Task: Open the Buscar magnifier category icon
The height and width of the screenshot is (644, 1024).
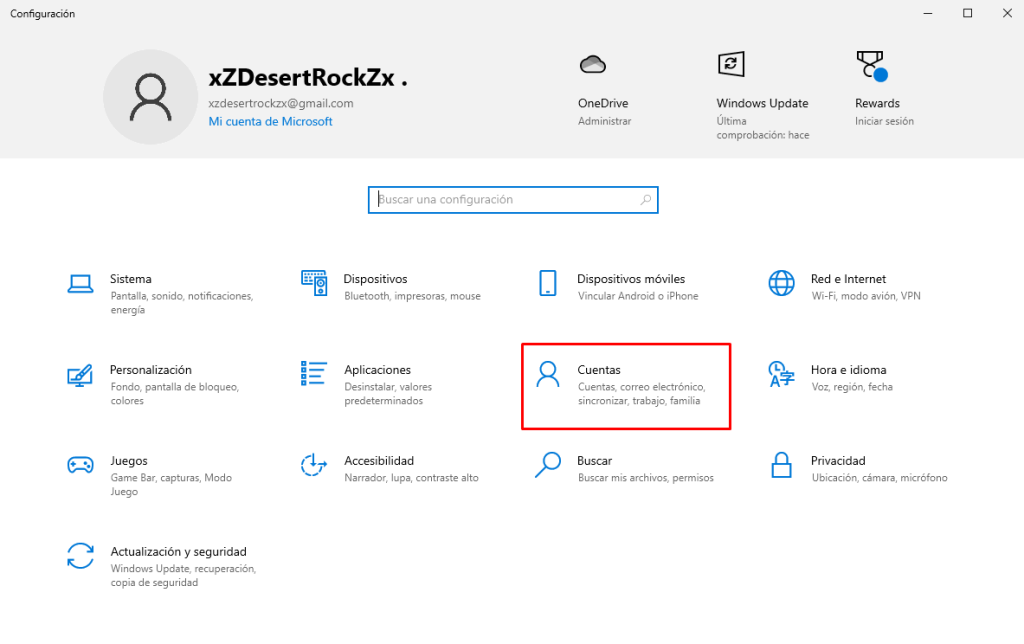Action: [548, 465]
